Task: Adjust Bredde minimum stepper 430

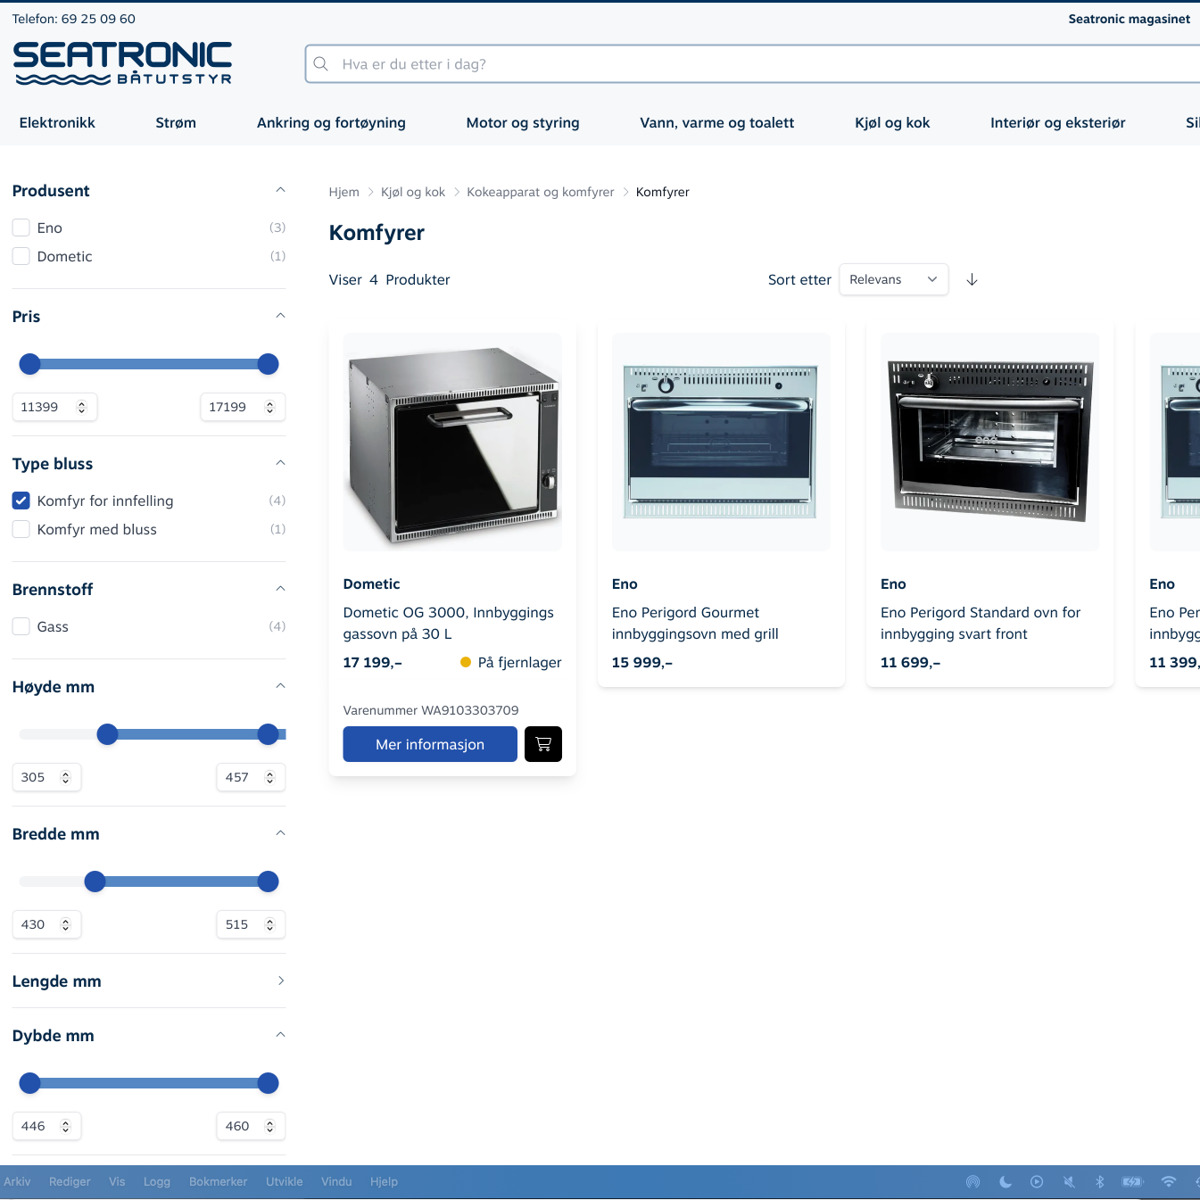Action: coord(66,925)
